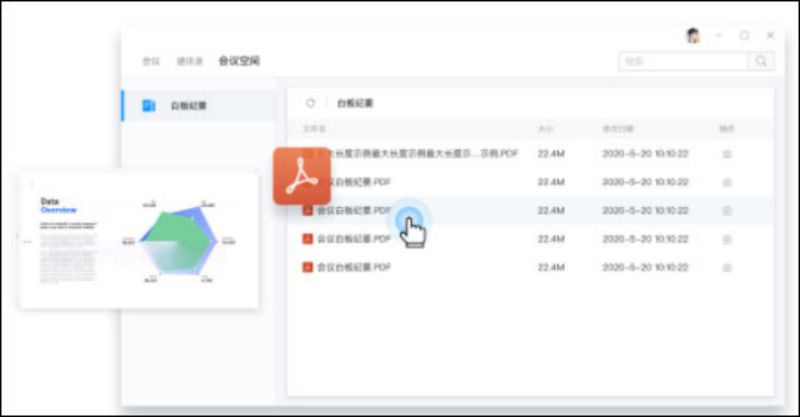Refresh the 白板纪要 file list
800x417 pixels.
(310, 103)
